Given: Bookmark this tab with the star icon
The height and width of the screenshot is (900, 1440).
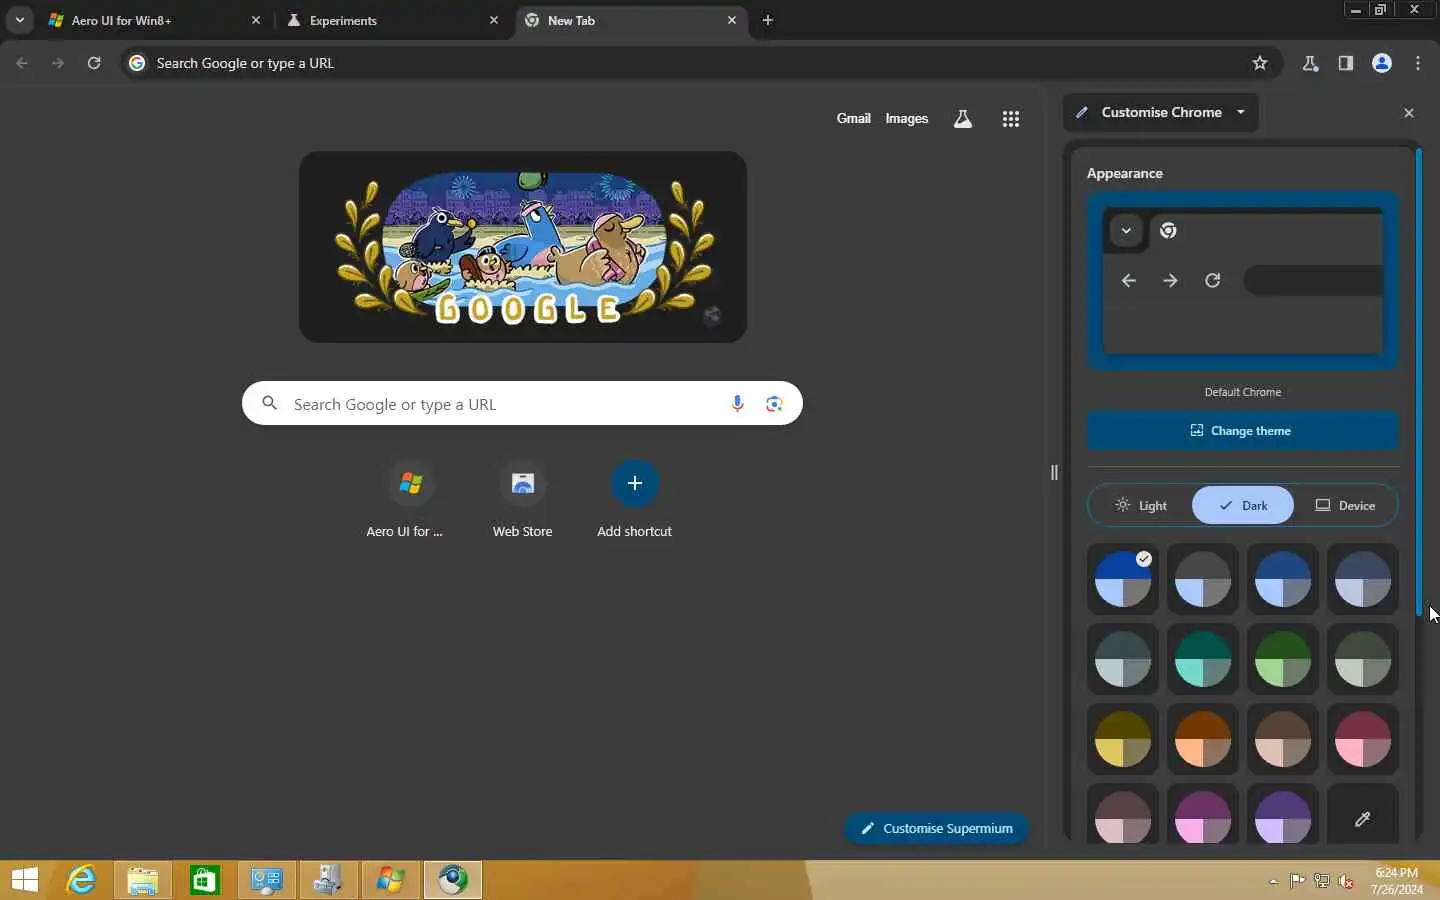Looking at the screenshot, I should tap(1260, 63).
